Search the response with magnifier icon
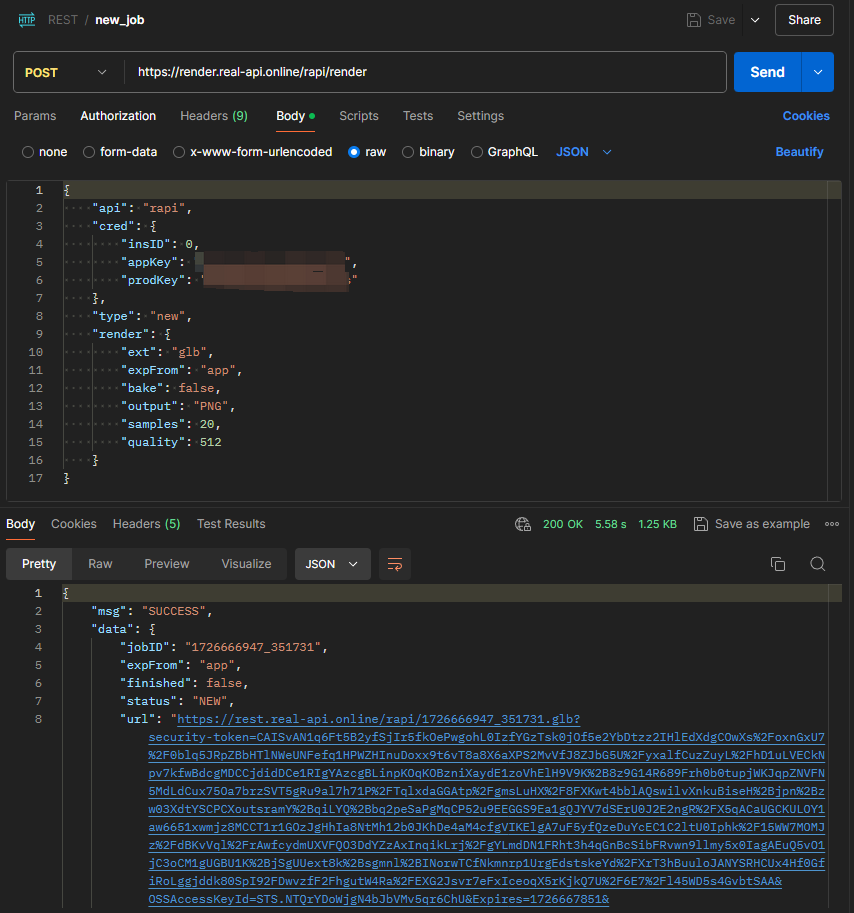This screenshot has width=854, height=913. pyautogui.click(x=817, y=564)
